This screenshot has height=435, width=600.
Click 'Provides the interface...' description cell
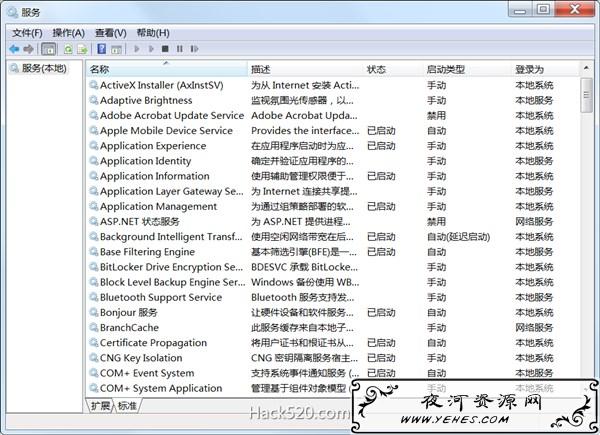pos(305,130)
